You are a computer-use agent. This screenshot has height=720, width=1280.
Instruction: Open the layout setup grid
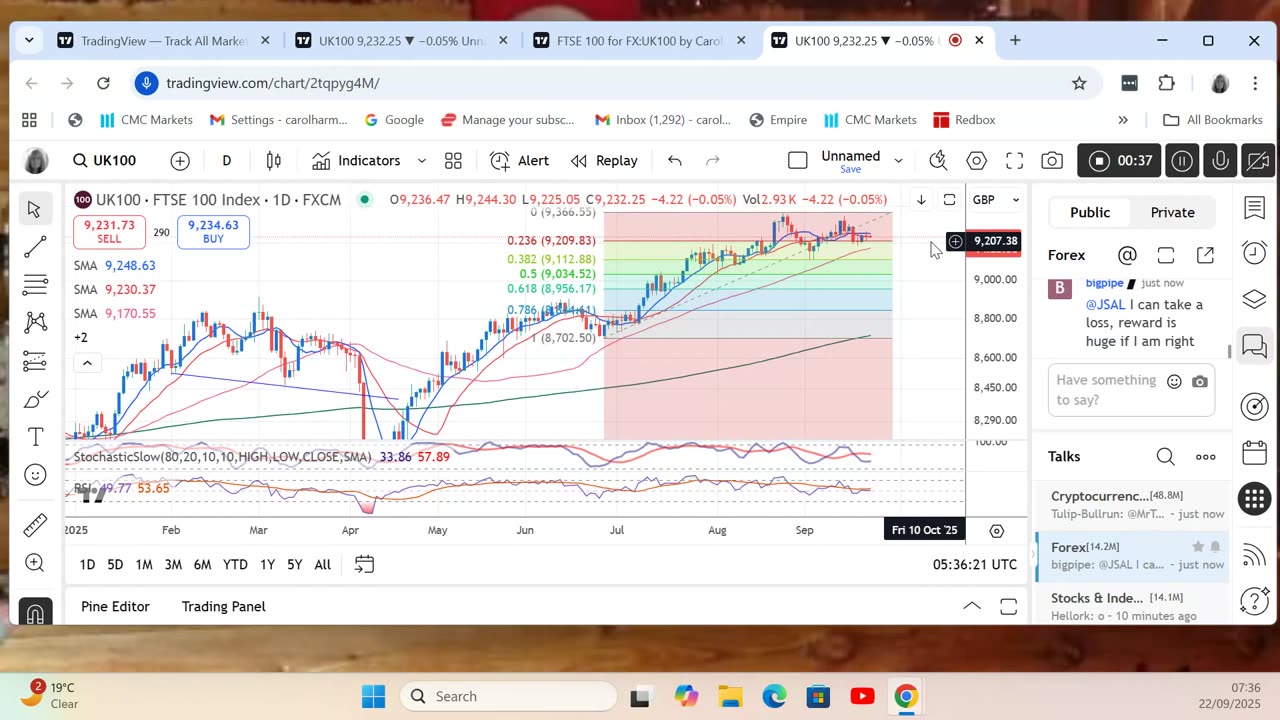click(453, 161)
